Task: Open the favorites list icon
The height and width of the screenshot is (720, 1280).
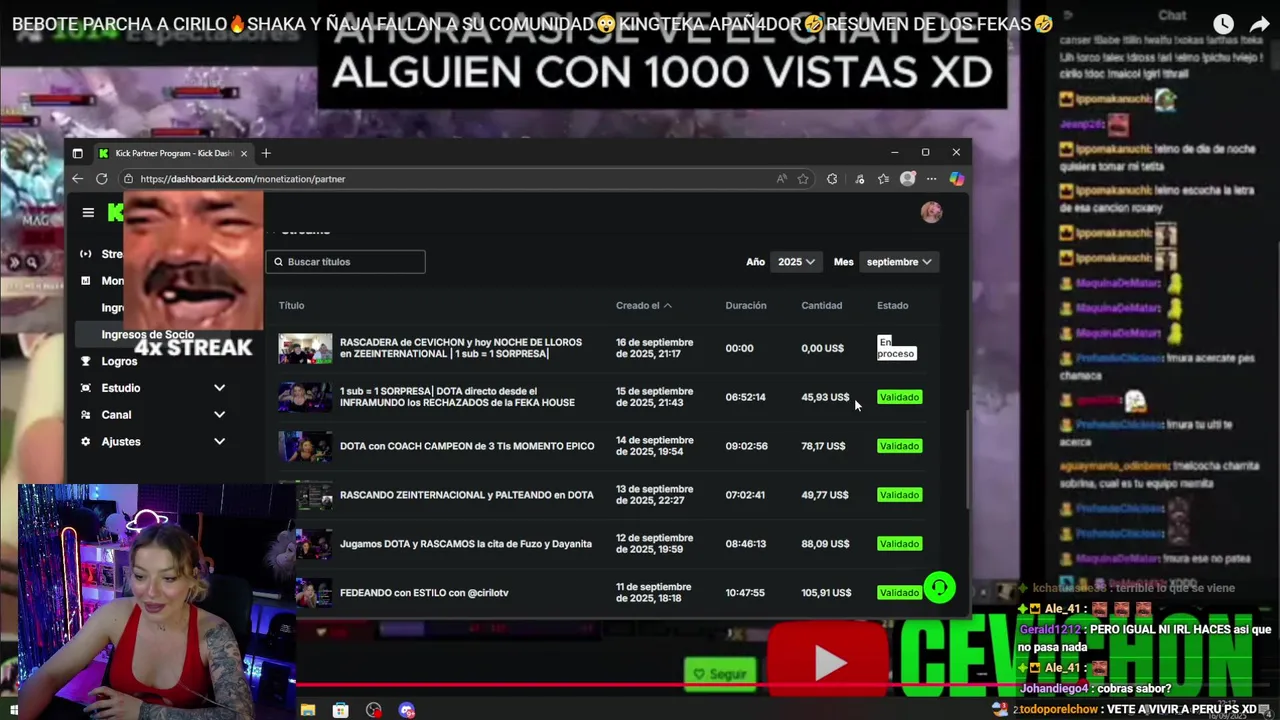Action: (x=883, y=178)
